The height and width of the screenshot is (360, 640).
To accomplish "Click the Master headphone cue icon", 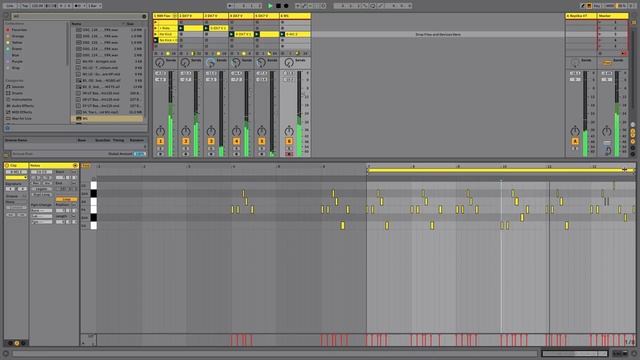I will click(608, 151).
